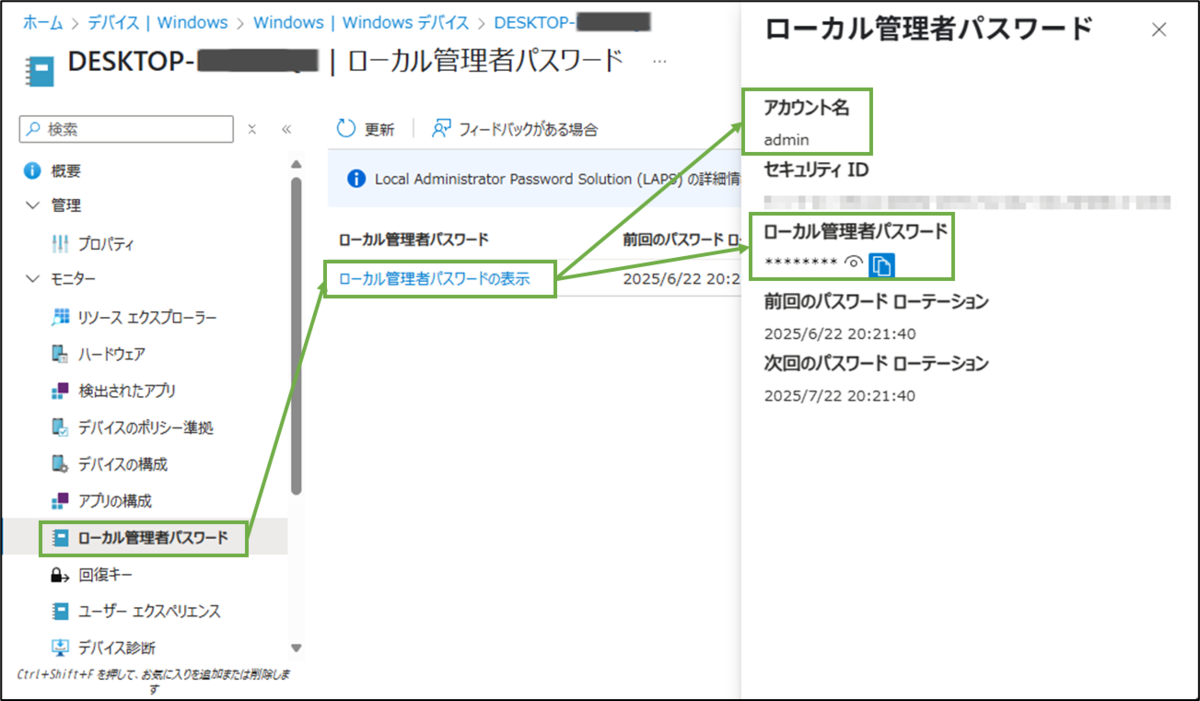1200x701 pixels.
Task: Open プロパティ in the sidebar
Action: click(106, 244)
